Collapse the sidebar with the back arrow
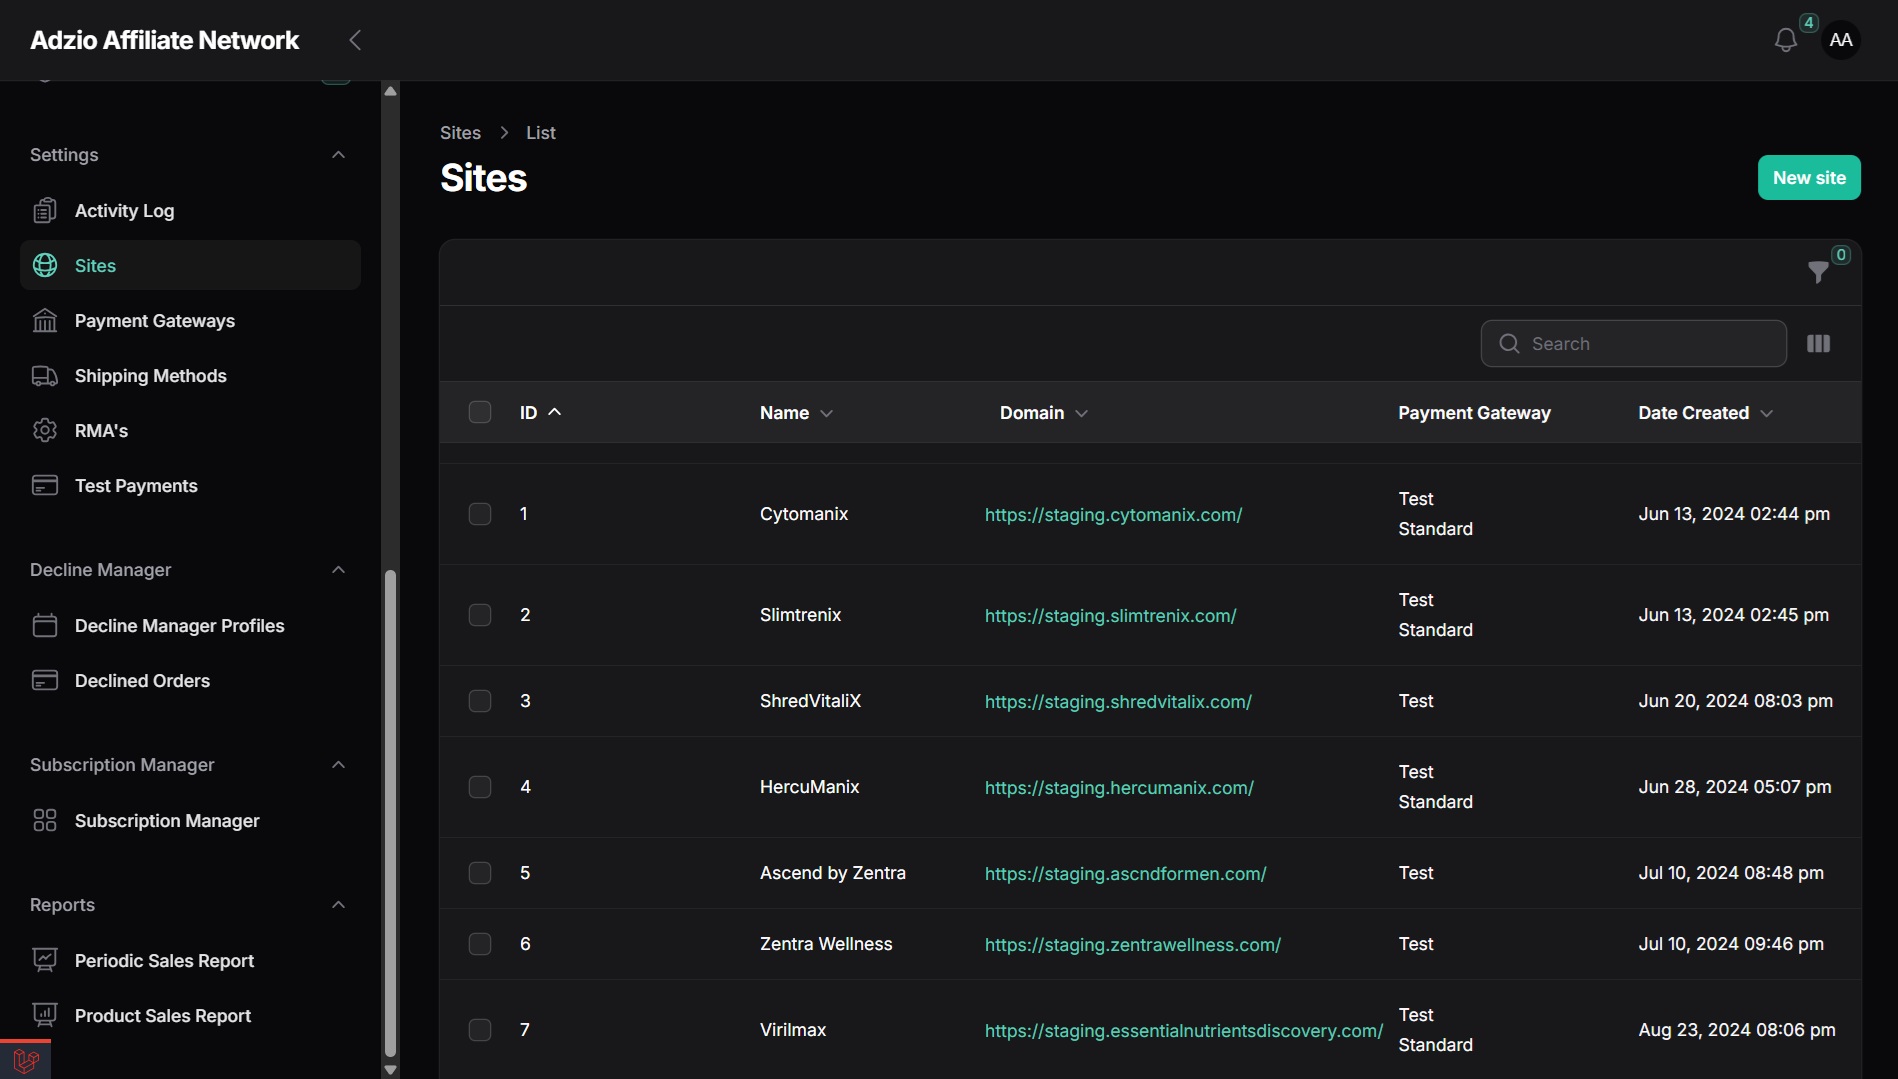The width and height of the screenshot is (1898, 1079). (x=355, y=40)
